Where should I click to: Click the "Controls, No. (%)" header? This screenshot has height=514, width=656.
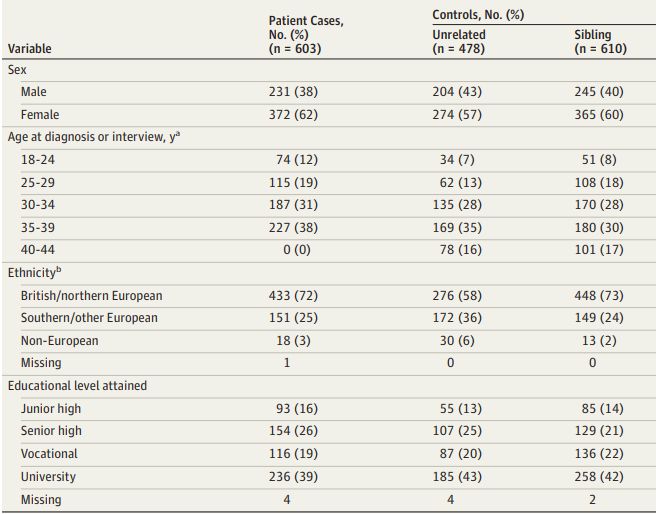click(x=478, y=15)
